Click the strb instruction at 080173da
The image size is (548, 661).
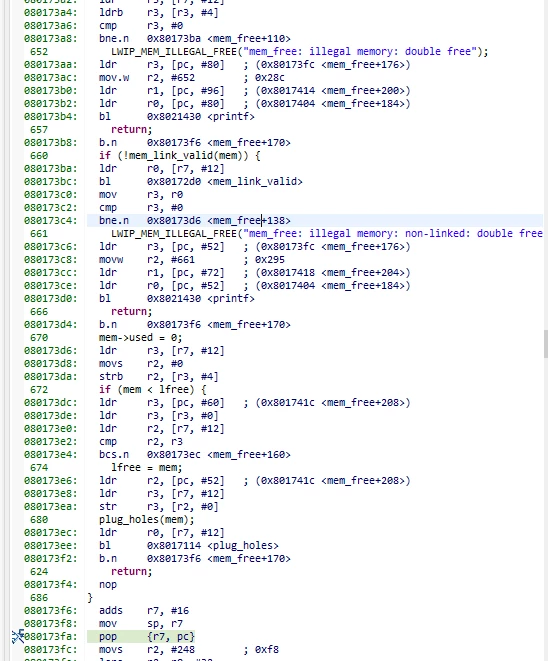(x=159, y=377)
